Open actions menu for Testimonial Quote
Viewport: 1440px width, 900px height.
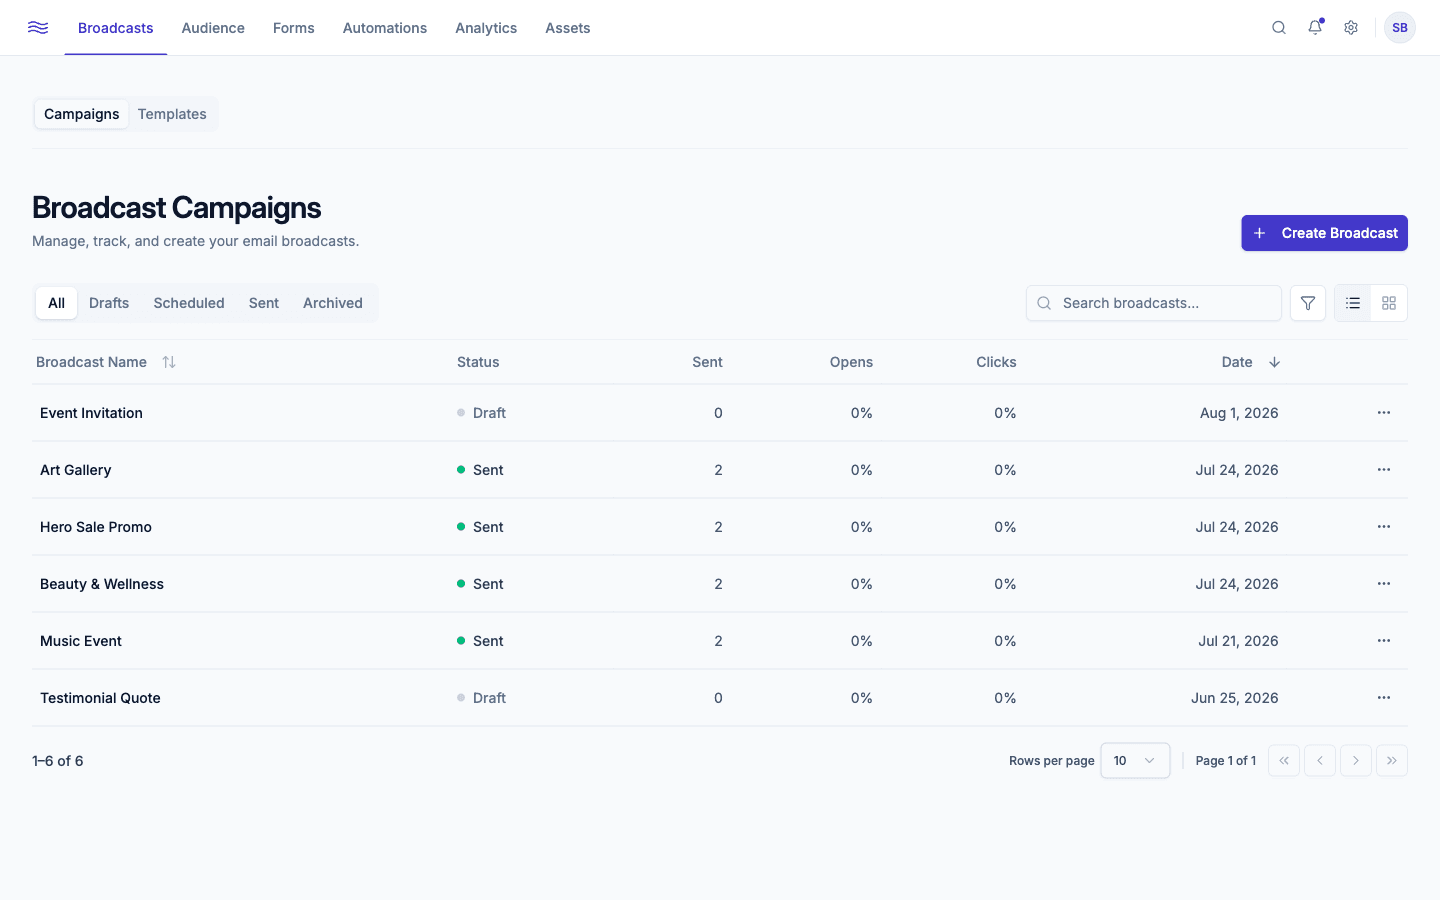coord(1384,698)
